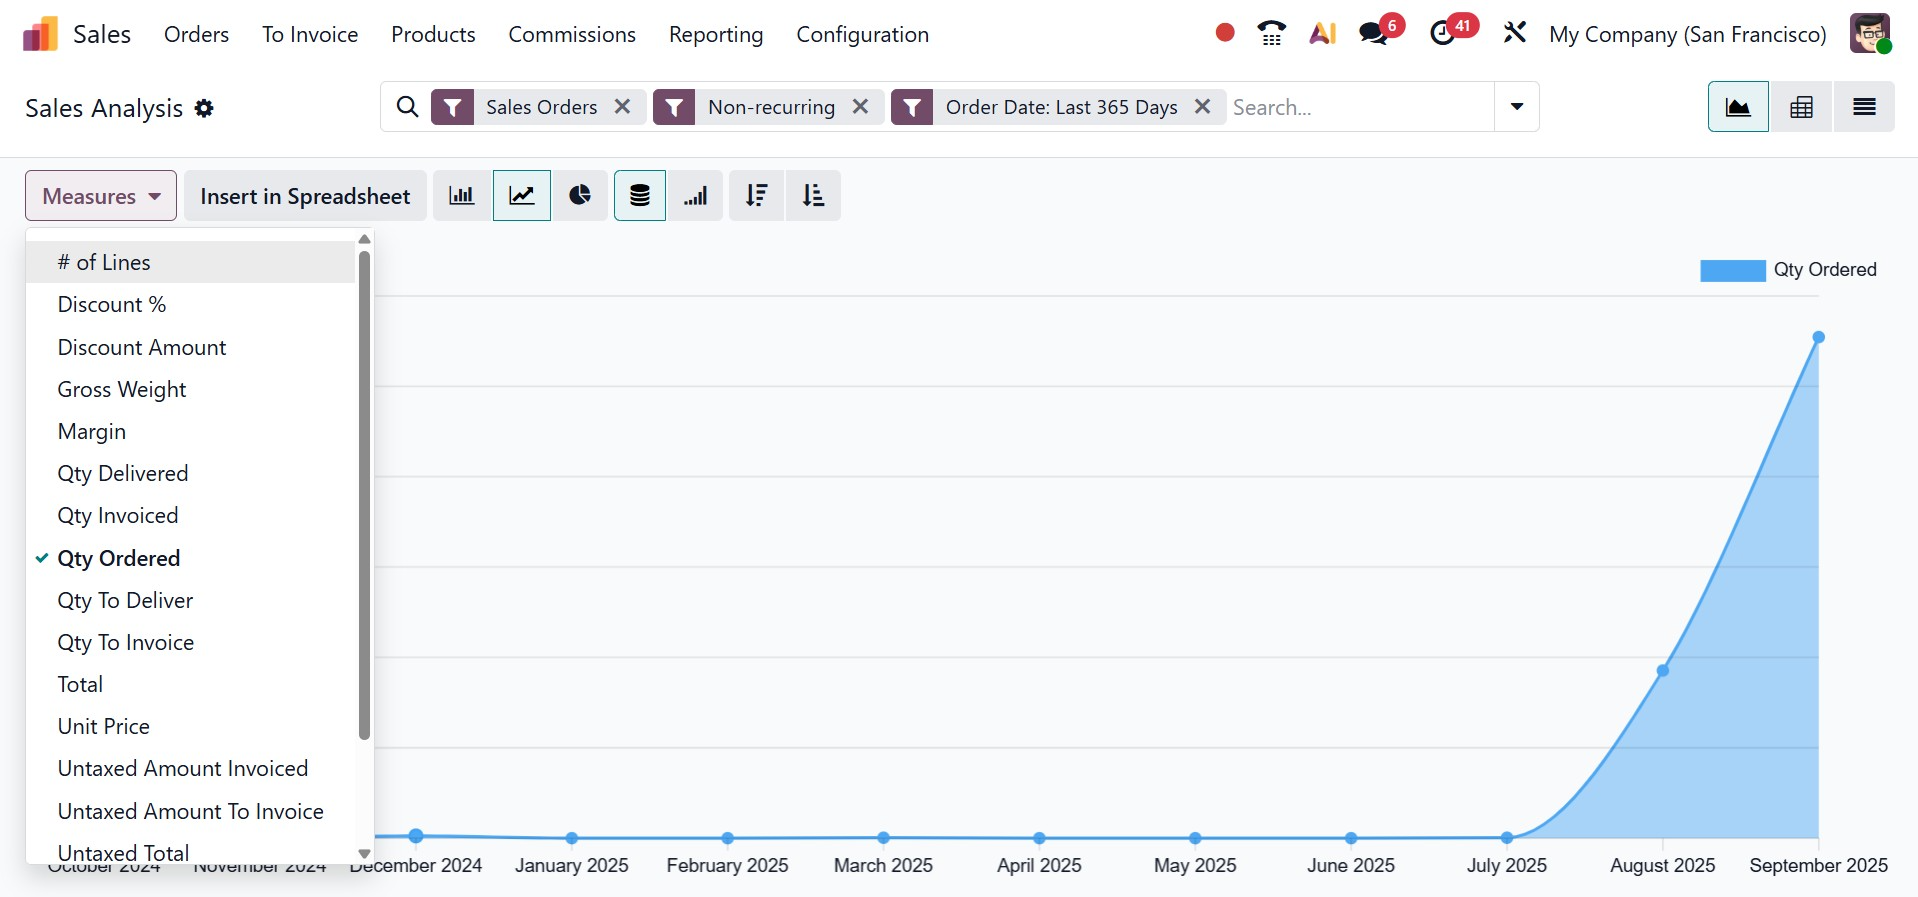Click the August 2025 data point

coord(1663,670)
